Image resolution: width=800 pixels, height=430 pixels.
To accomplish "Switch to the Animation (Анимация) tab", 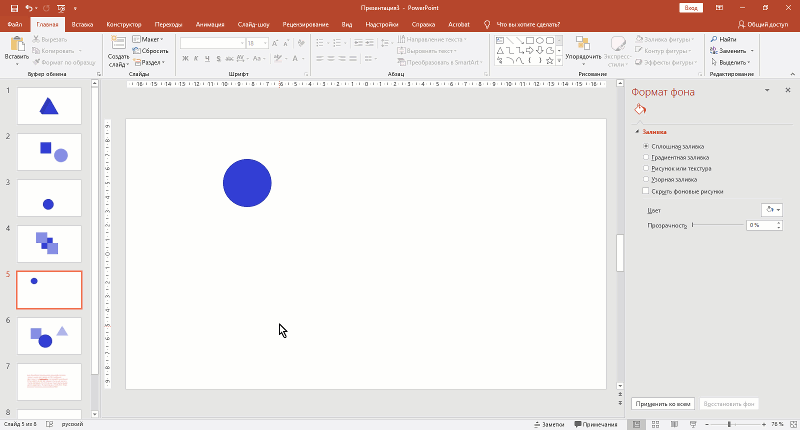I will 210,22.
